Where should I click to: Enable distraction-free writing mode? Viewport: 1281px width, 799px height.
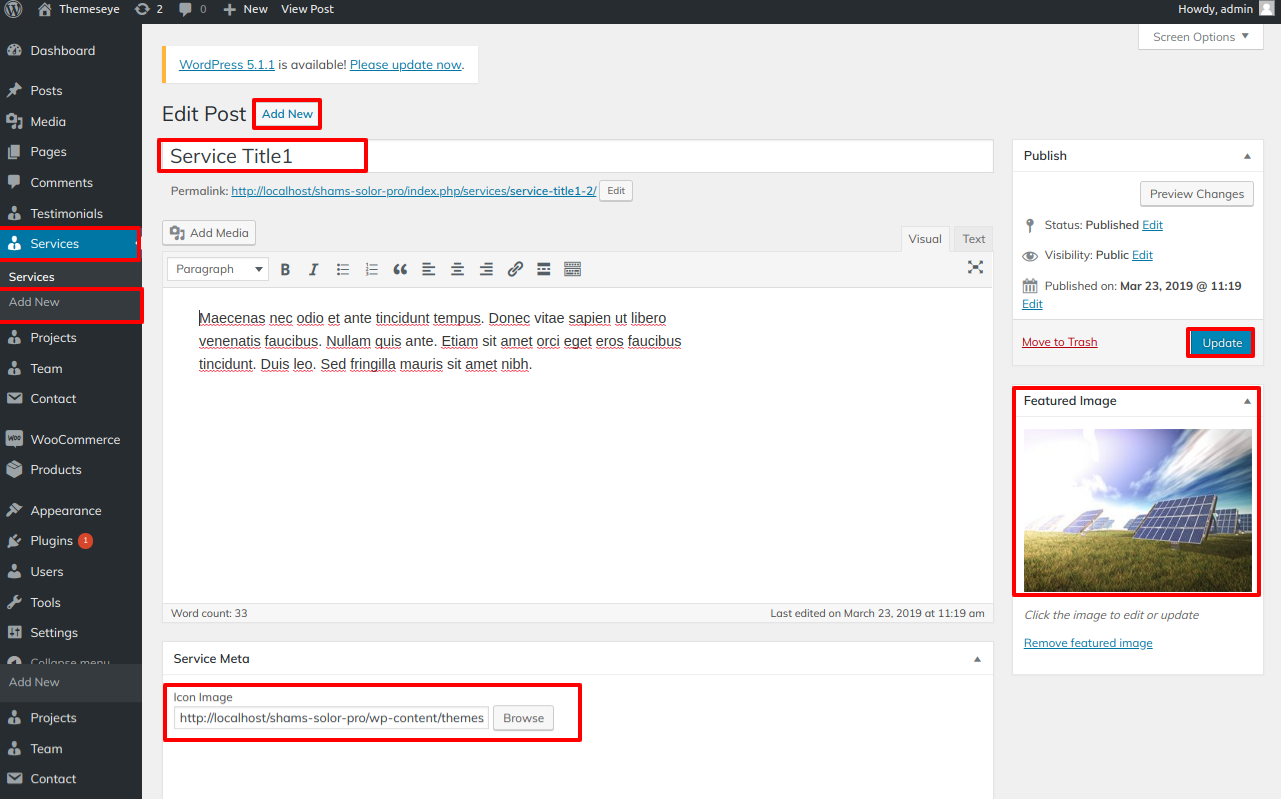[975, 267]
